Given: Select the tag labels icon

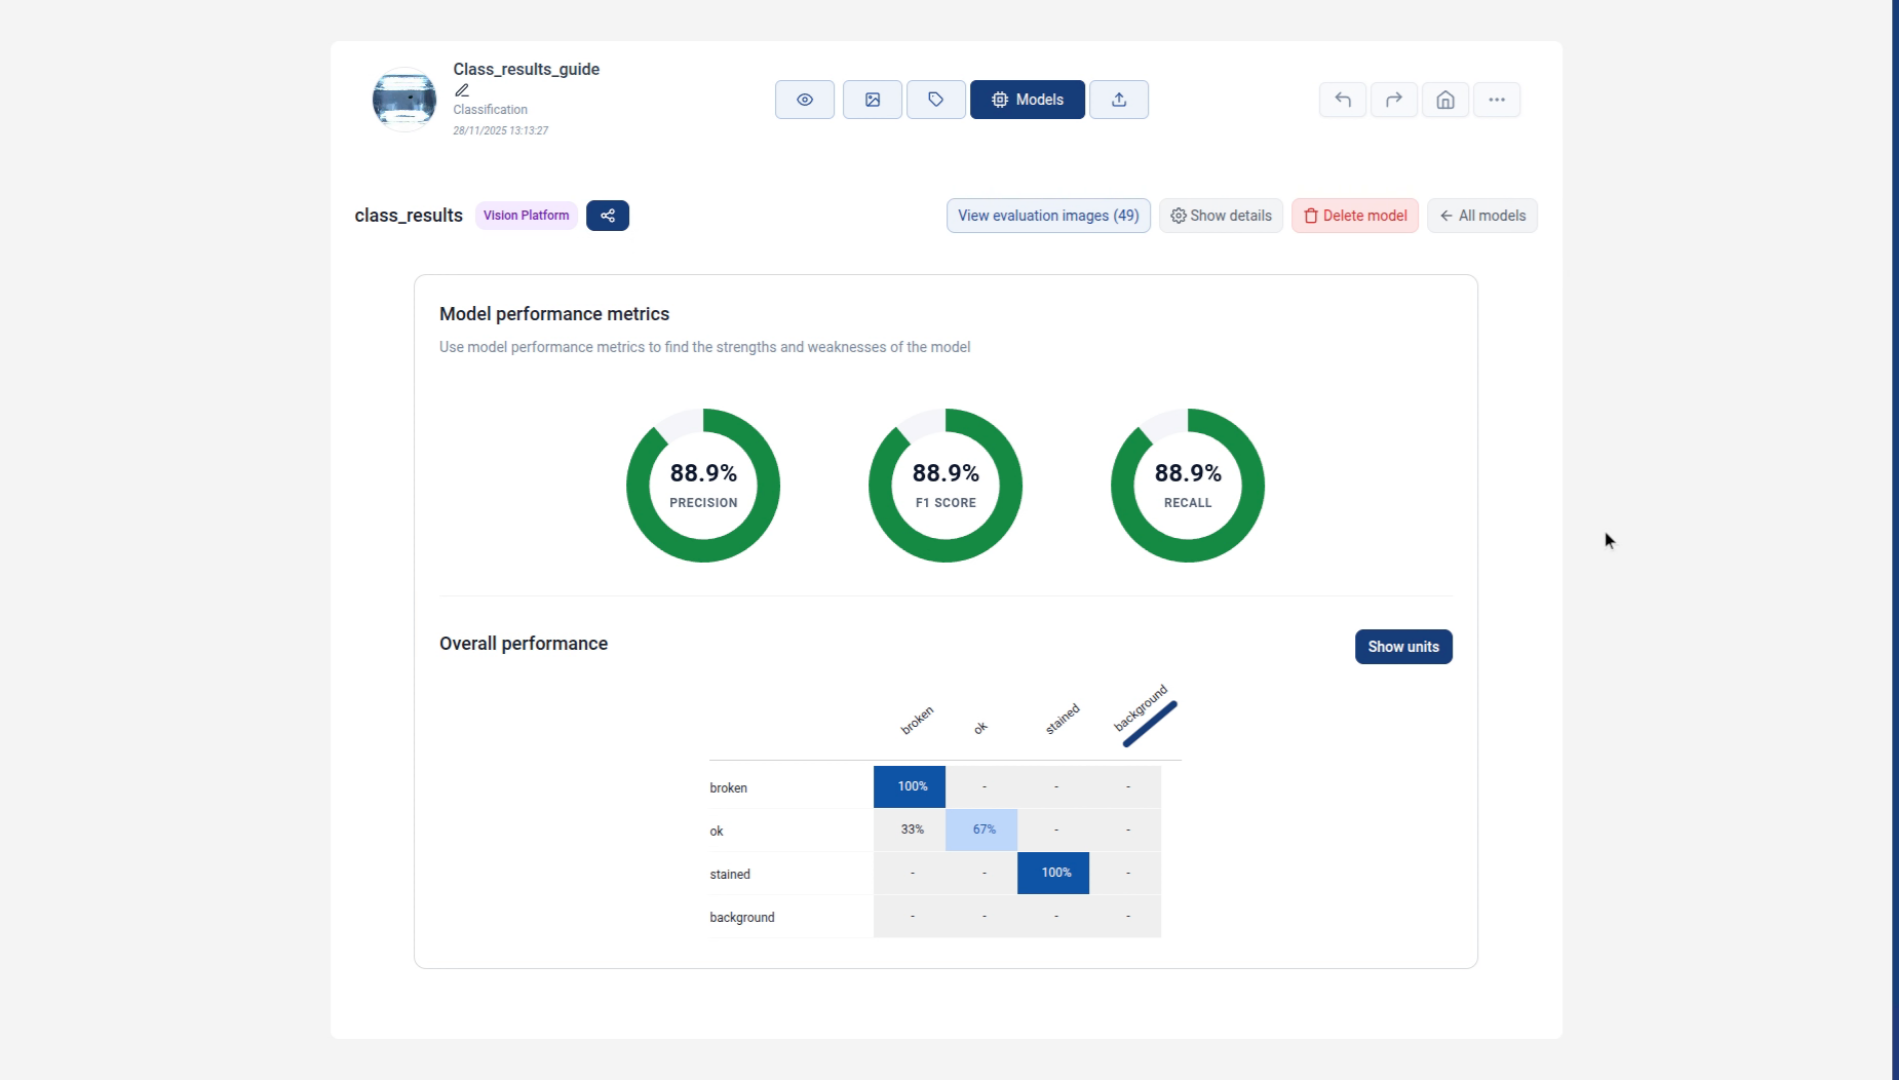Looking at the screenshot, I should pos(935,100).
